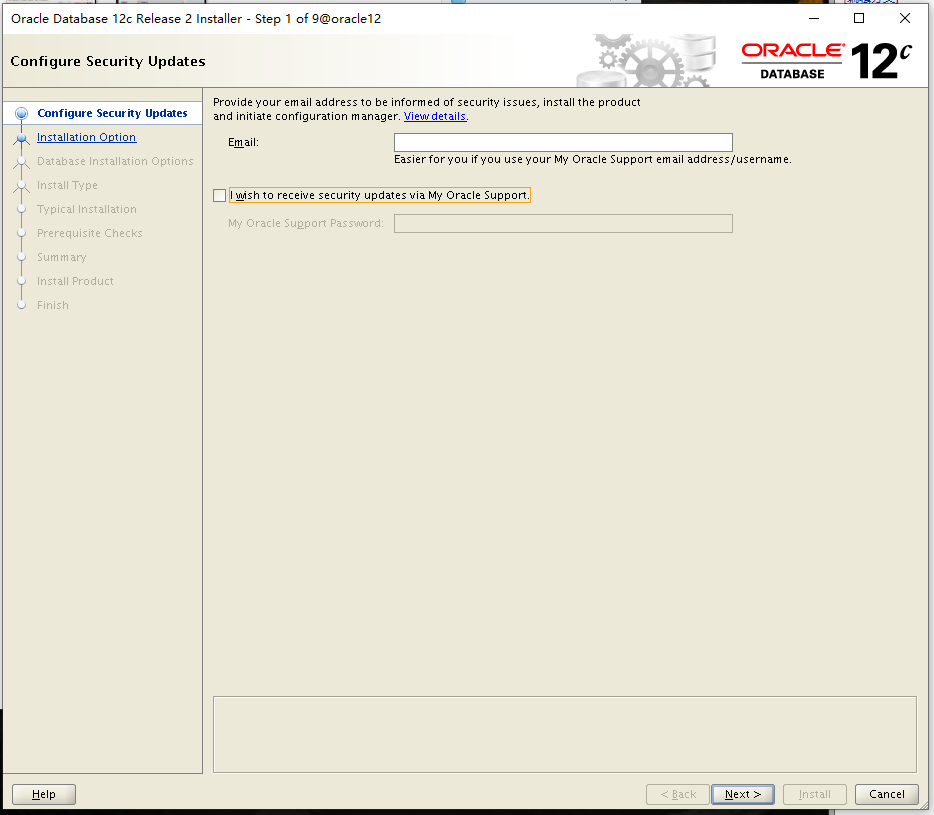Viewport: 934px width, 815px height.
Task: Minimize the installer window
Action: click(x=814, y=18)
